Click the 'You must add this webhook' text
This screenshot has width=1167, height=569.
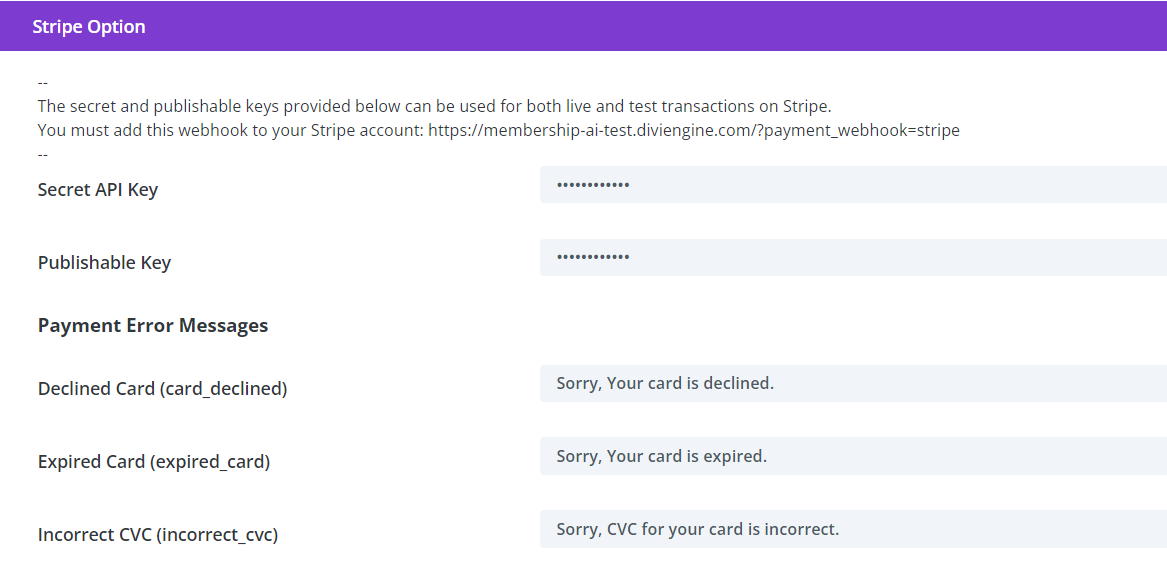[230, 131]
